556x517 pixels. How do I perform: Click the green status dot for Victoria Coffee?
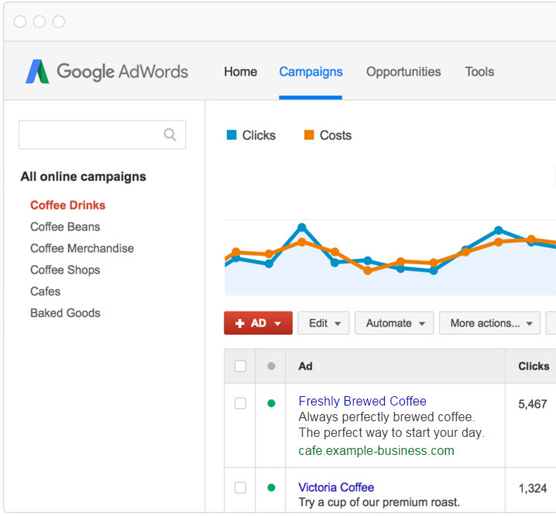click(x=271, y=488)
